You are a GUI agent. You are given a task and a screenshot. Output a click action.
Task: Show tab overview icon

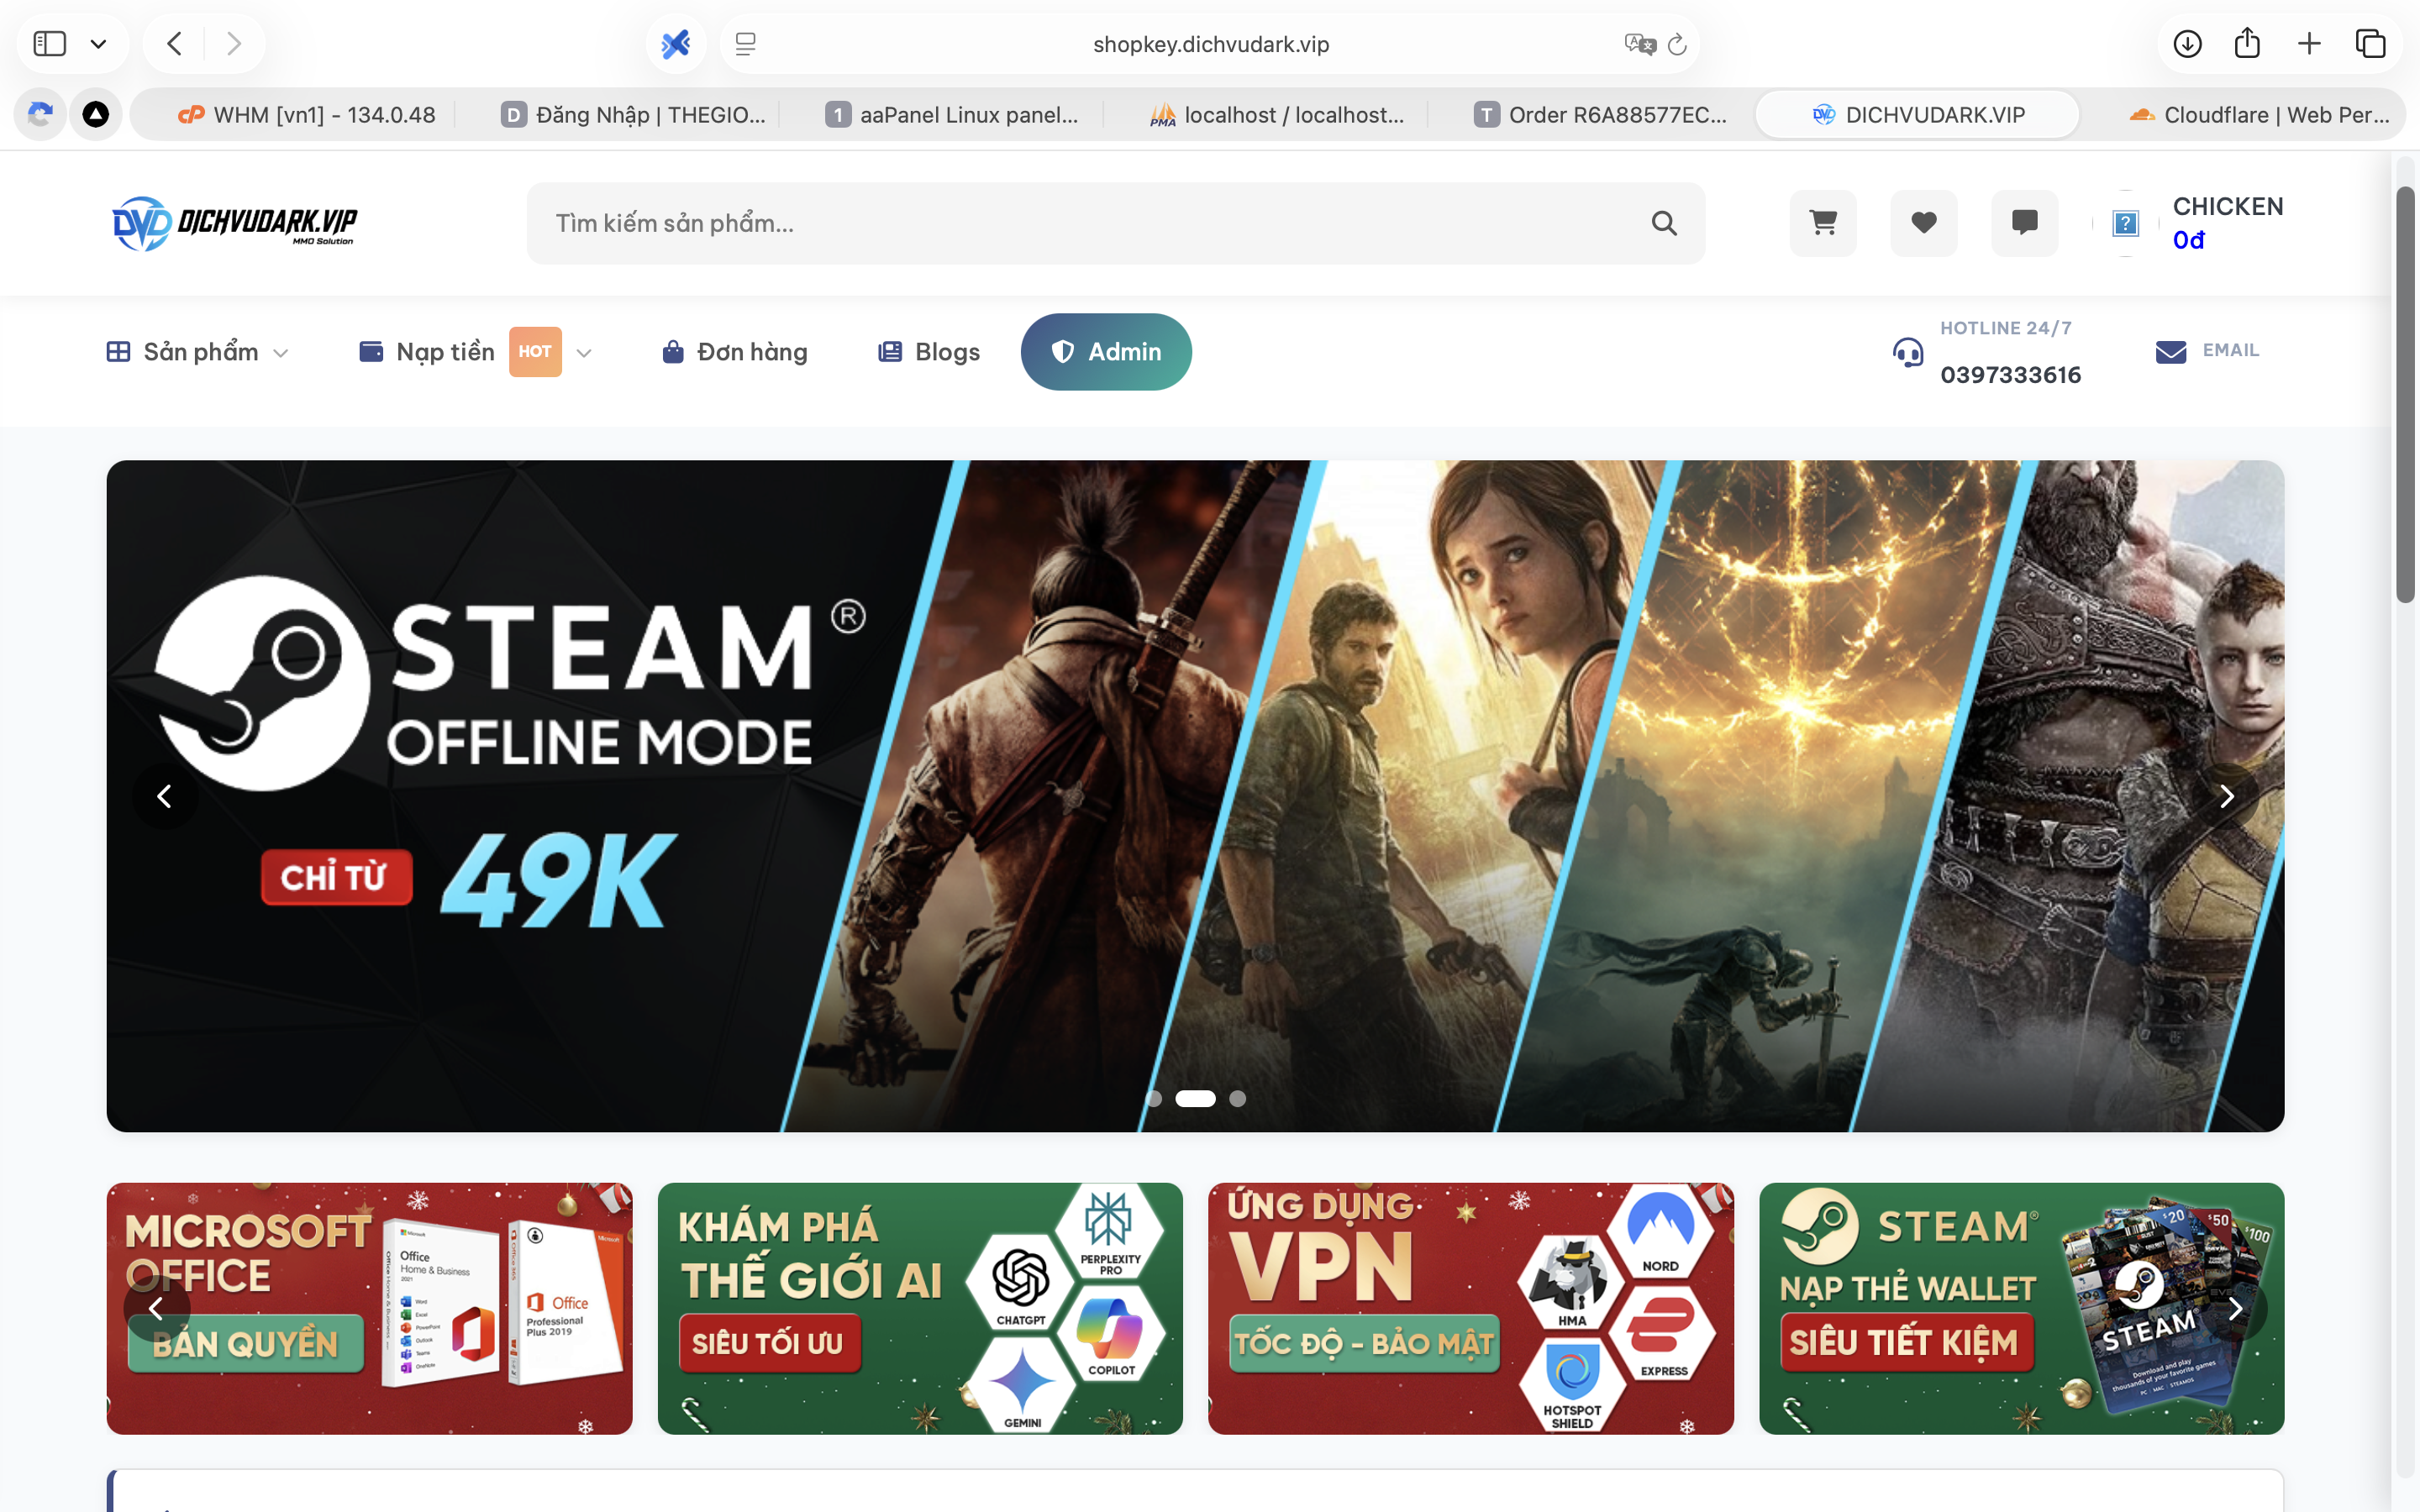pos(2370,44)
